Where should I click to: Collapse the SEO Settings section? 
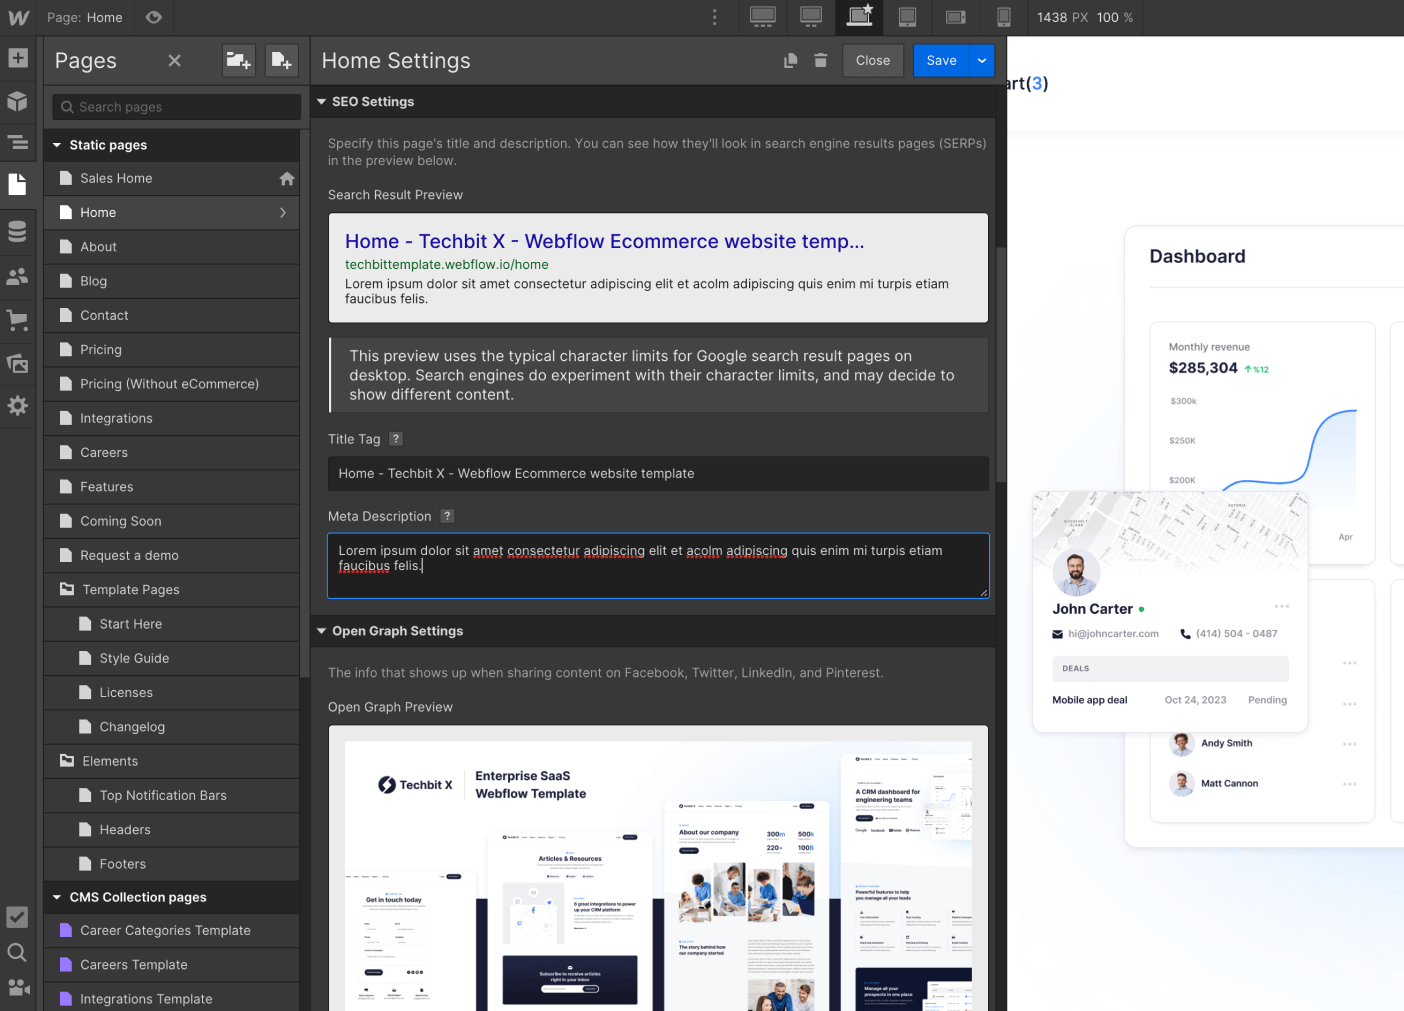pos(322,102)
